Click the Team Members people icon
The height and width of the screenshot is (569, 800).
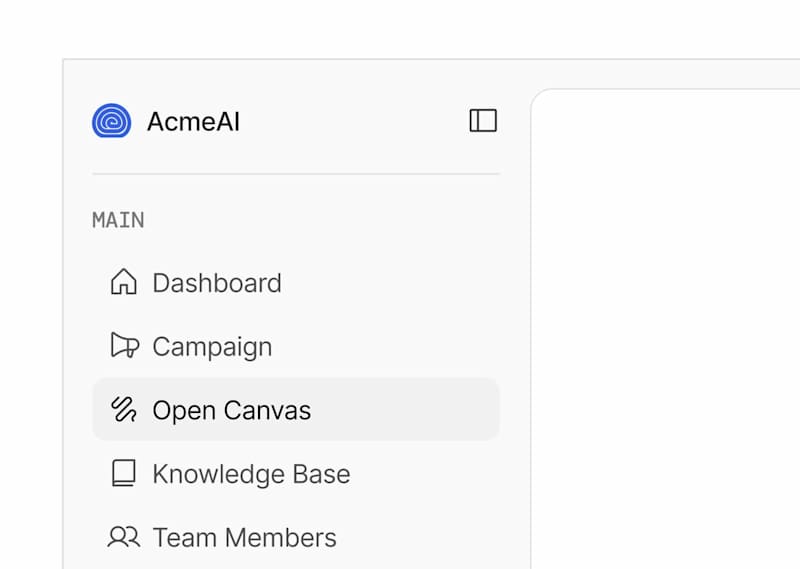123,537
